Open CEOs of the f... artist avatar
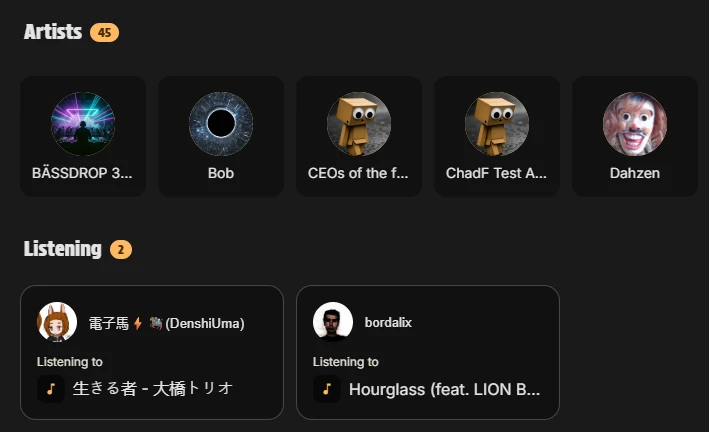709x432 pixels. (359, 124)
